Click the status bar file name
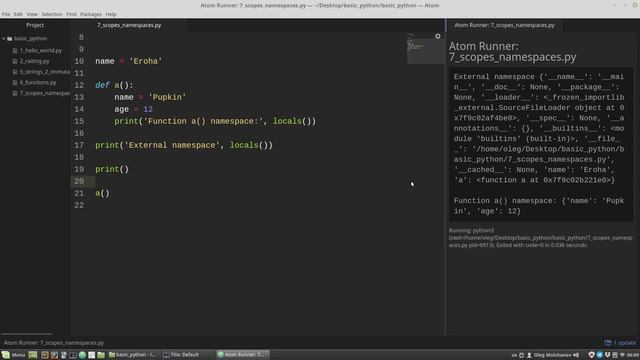This screenshot has width=640, height=360. tap(54, 343)
